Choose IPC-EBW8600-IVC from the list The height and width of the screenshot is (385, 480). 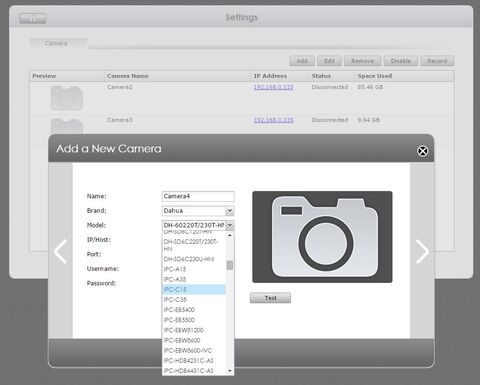coord(194,350)
